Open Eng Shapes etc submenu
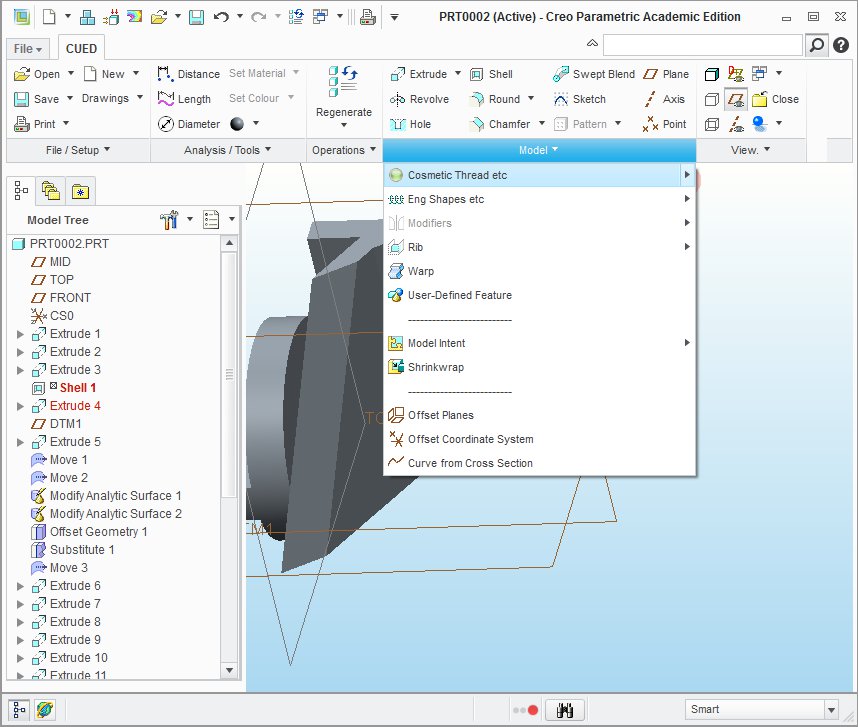 (x=539, y=199)
